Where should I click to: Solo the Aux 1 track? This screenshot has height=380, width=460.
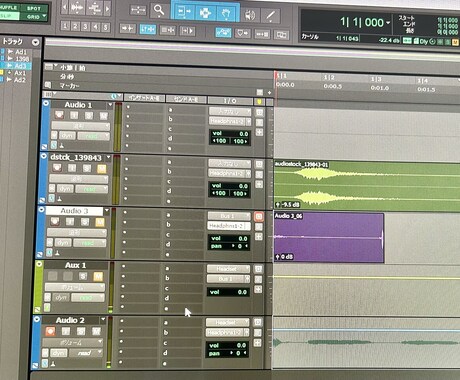pyautogui.click(x=83, y=276)
